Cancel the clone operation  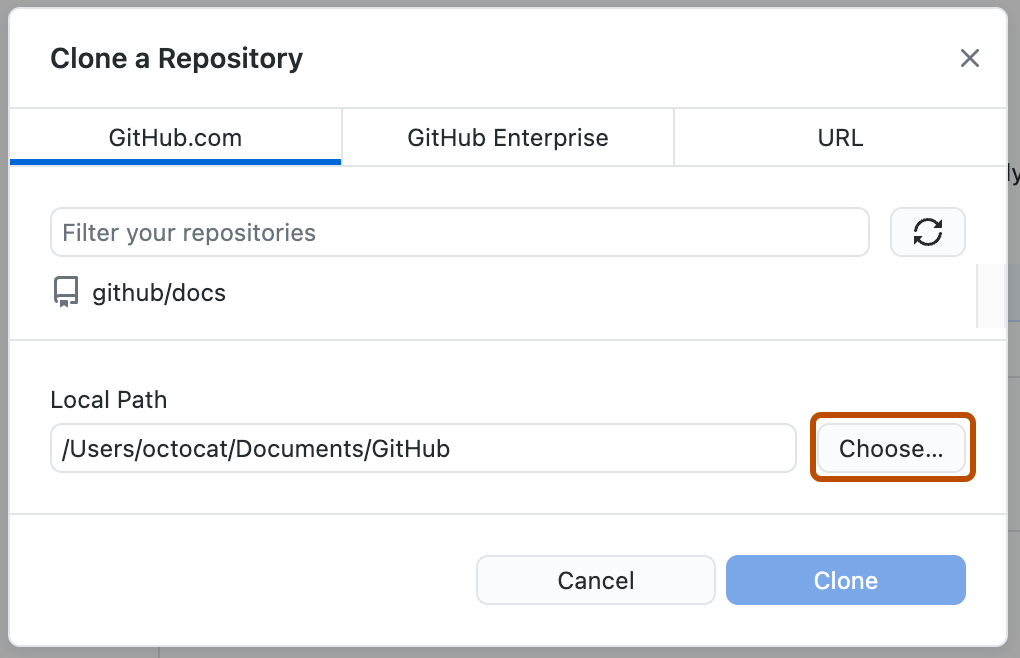[595, 580]
